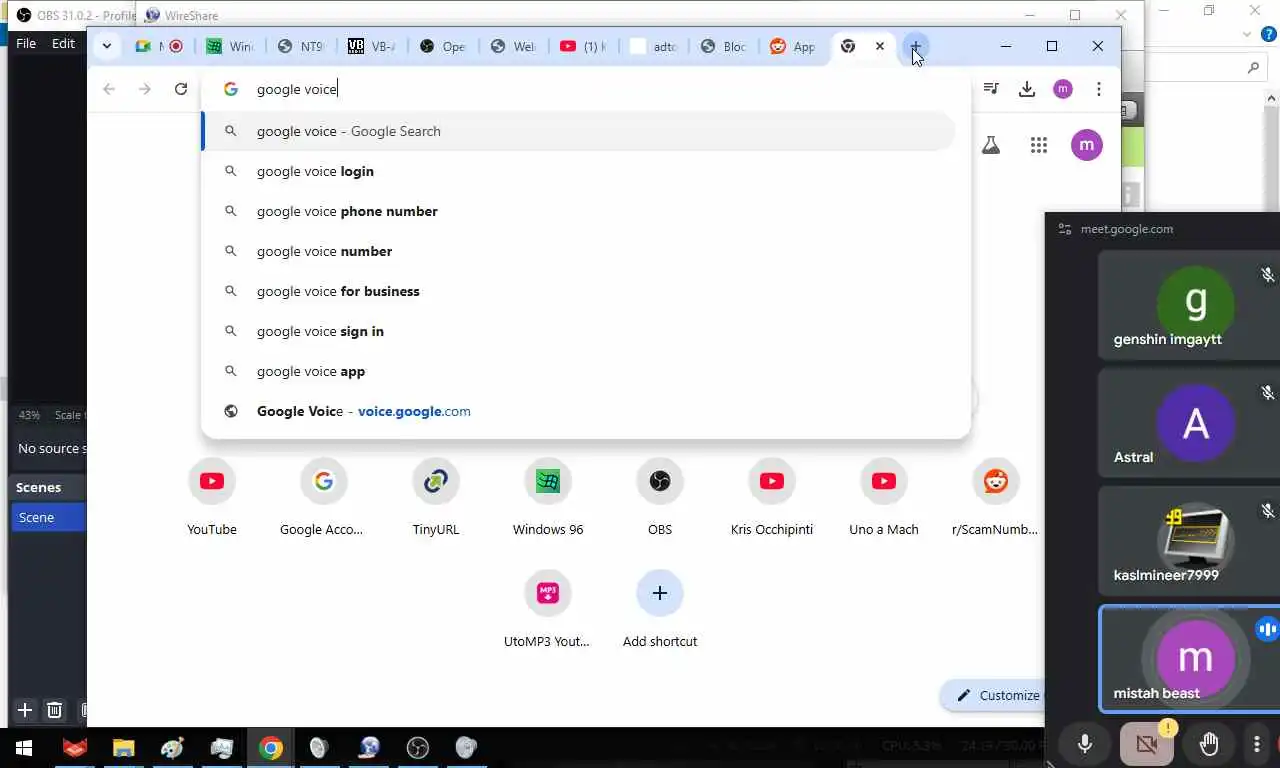Viewport: 1280px width, 768px height.
Task: Toggle microphone in Meet window
Action: (1085, 743)
